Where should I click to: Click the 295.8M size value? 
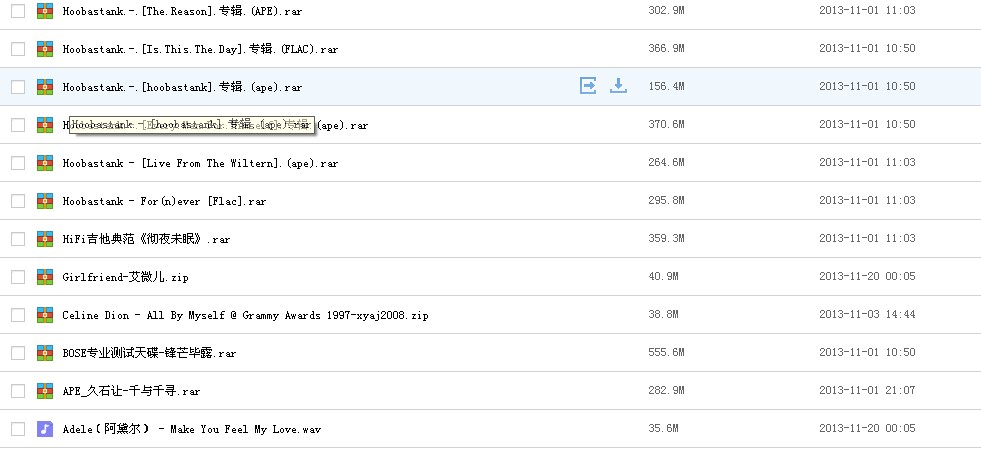click(666, 200)
